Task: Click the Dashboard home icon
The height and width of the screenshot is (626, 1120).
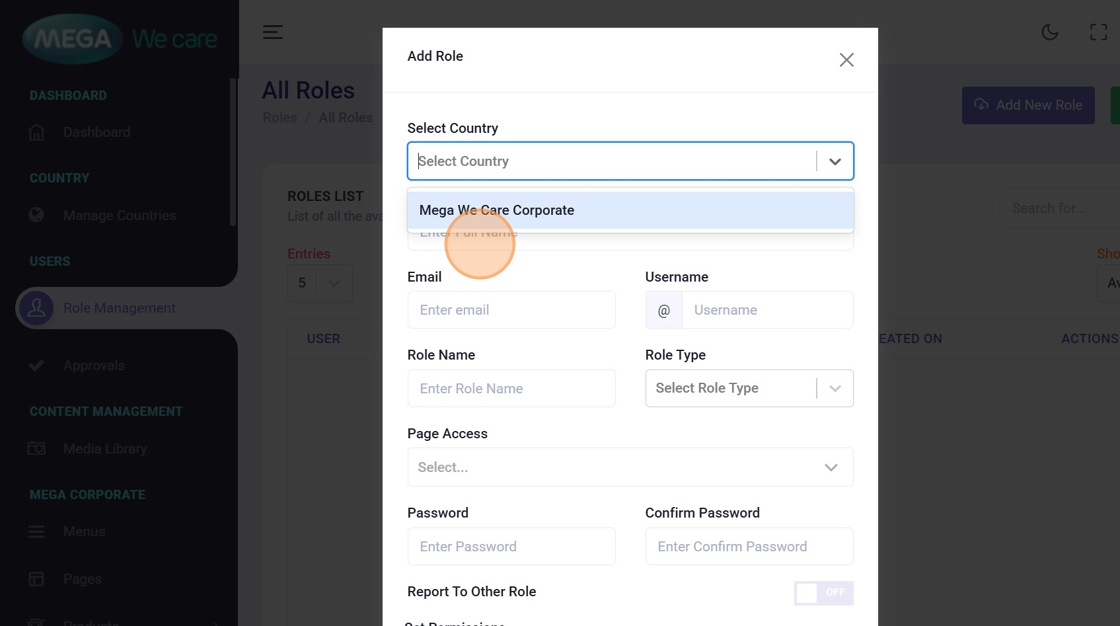Action: (x=37, y=132)
